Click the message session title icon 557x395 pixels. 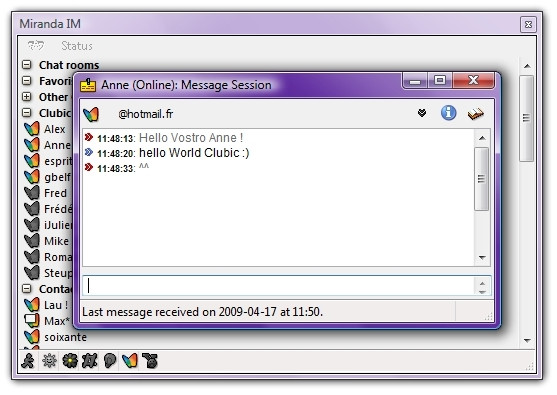tap(88, 85)
